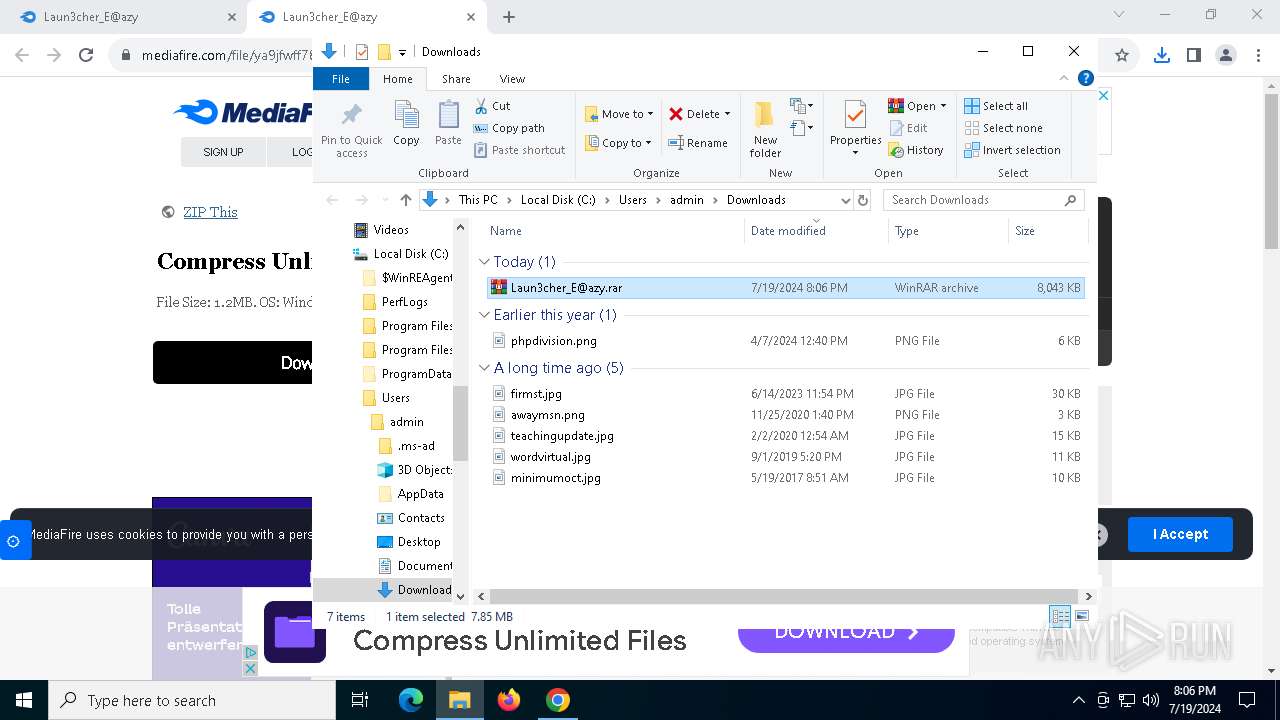Image resolution: width=1280 pixels, height=720 pixels.
Task: Go up one folder level in Explorer
Action: pyautogui.click(x=405, y=200)
